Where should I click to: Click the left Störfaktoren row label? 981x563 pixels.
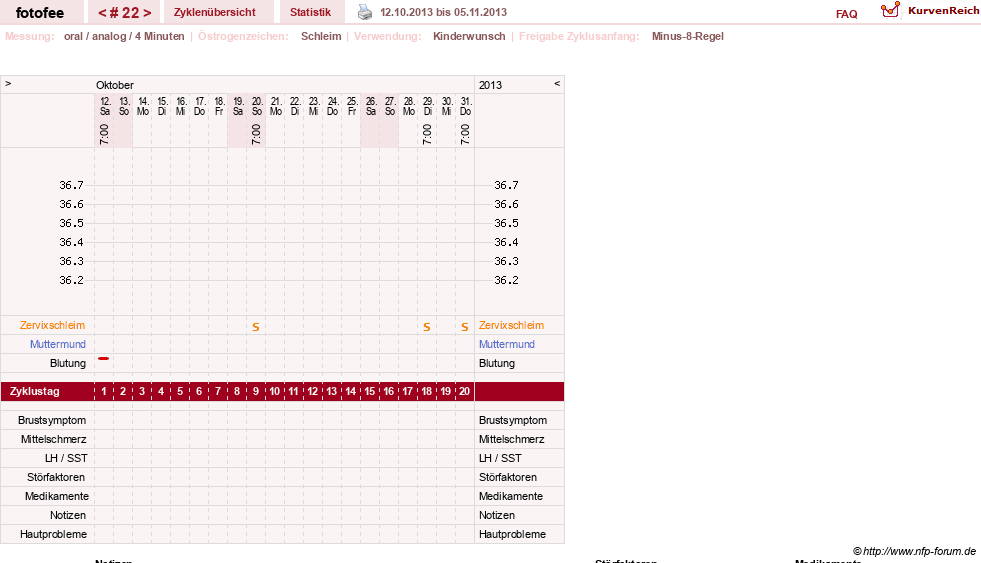coord(56,477)
